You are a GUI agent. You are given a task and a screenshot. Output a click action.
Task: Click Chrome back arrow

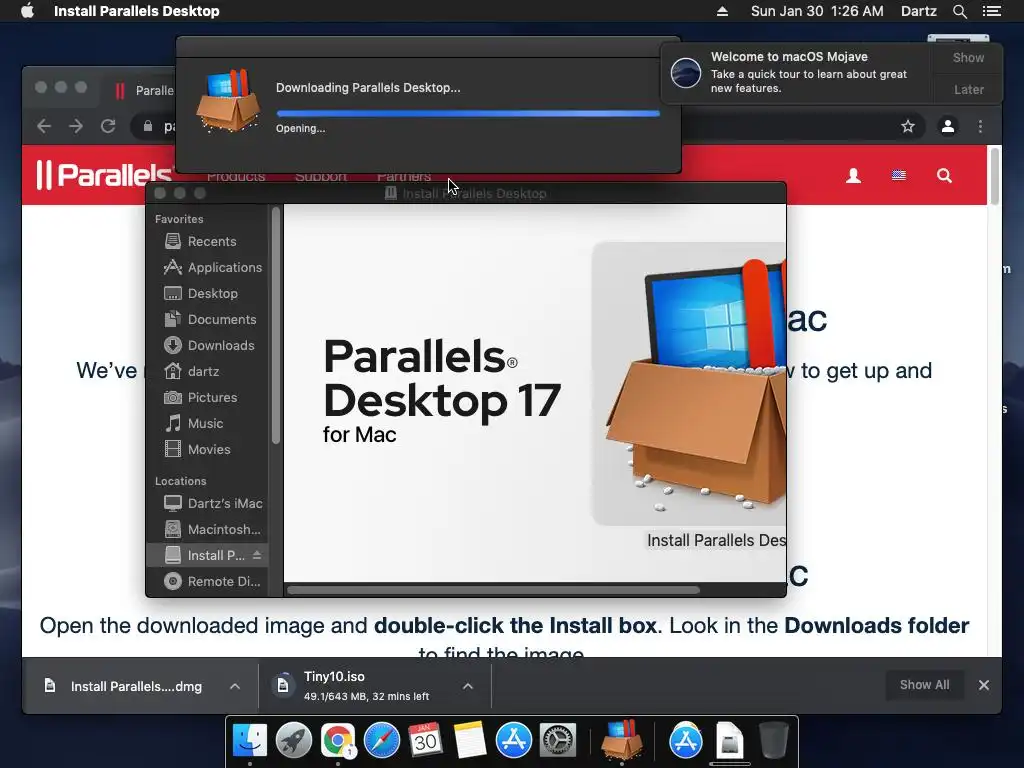(44, 126)
